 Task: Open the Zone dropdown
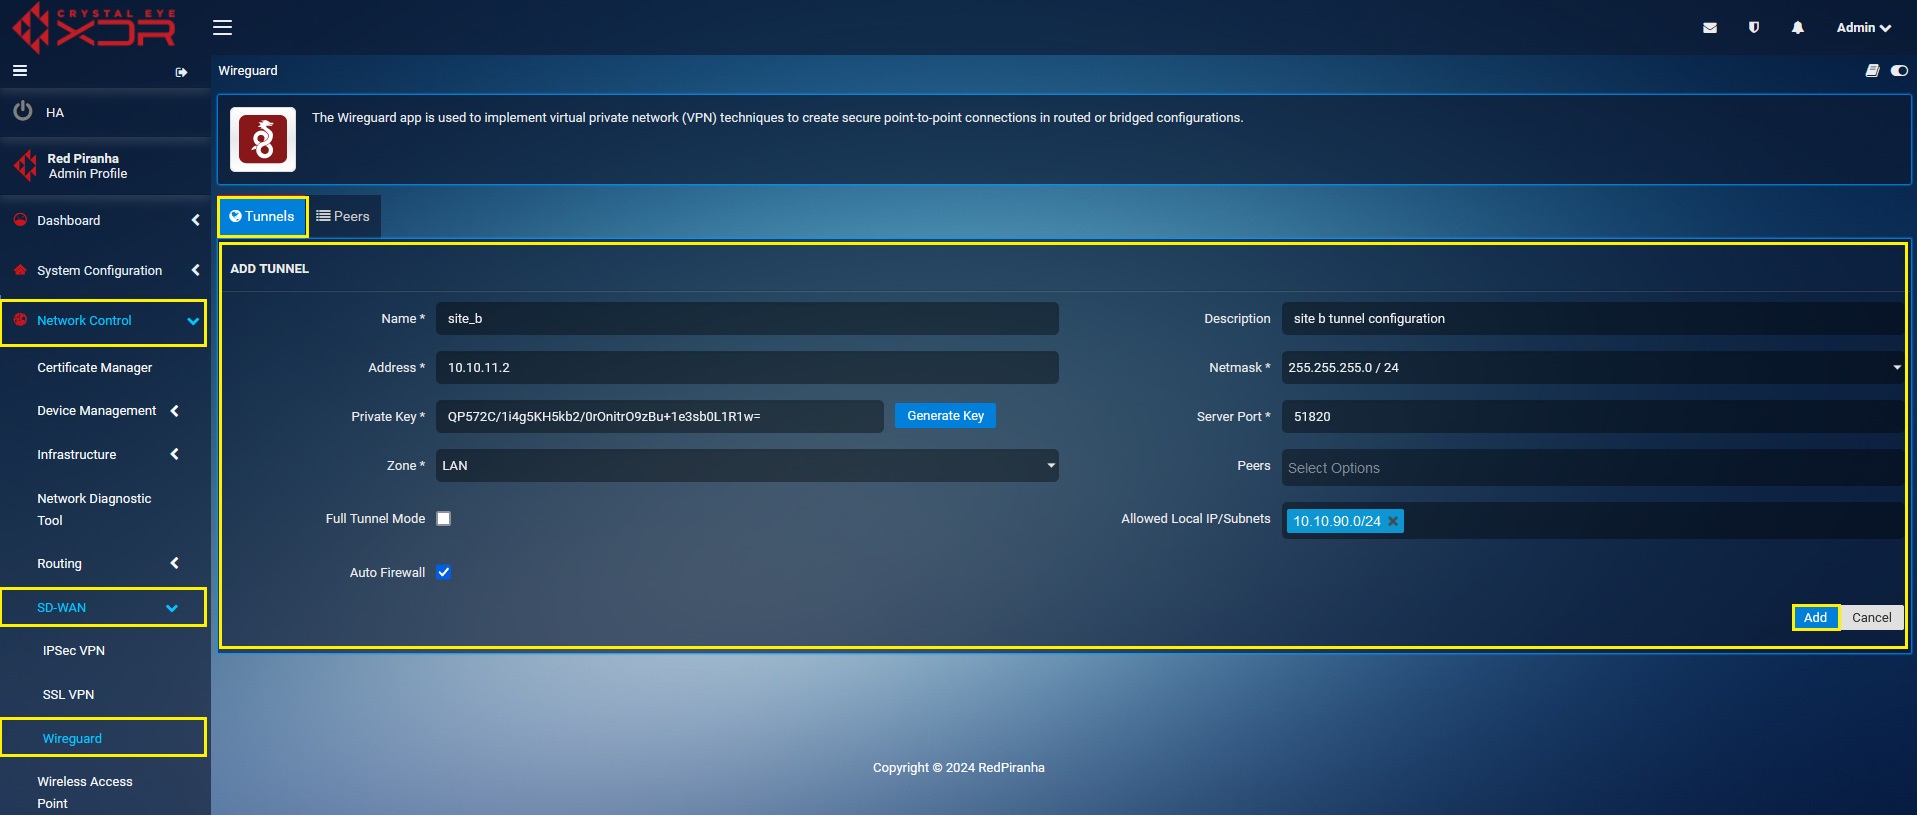click(x=747, y=466)
